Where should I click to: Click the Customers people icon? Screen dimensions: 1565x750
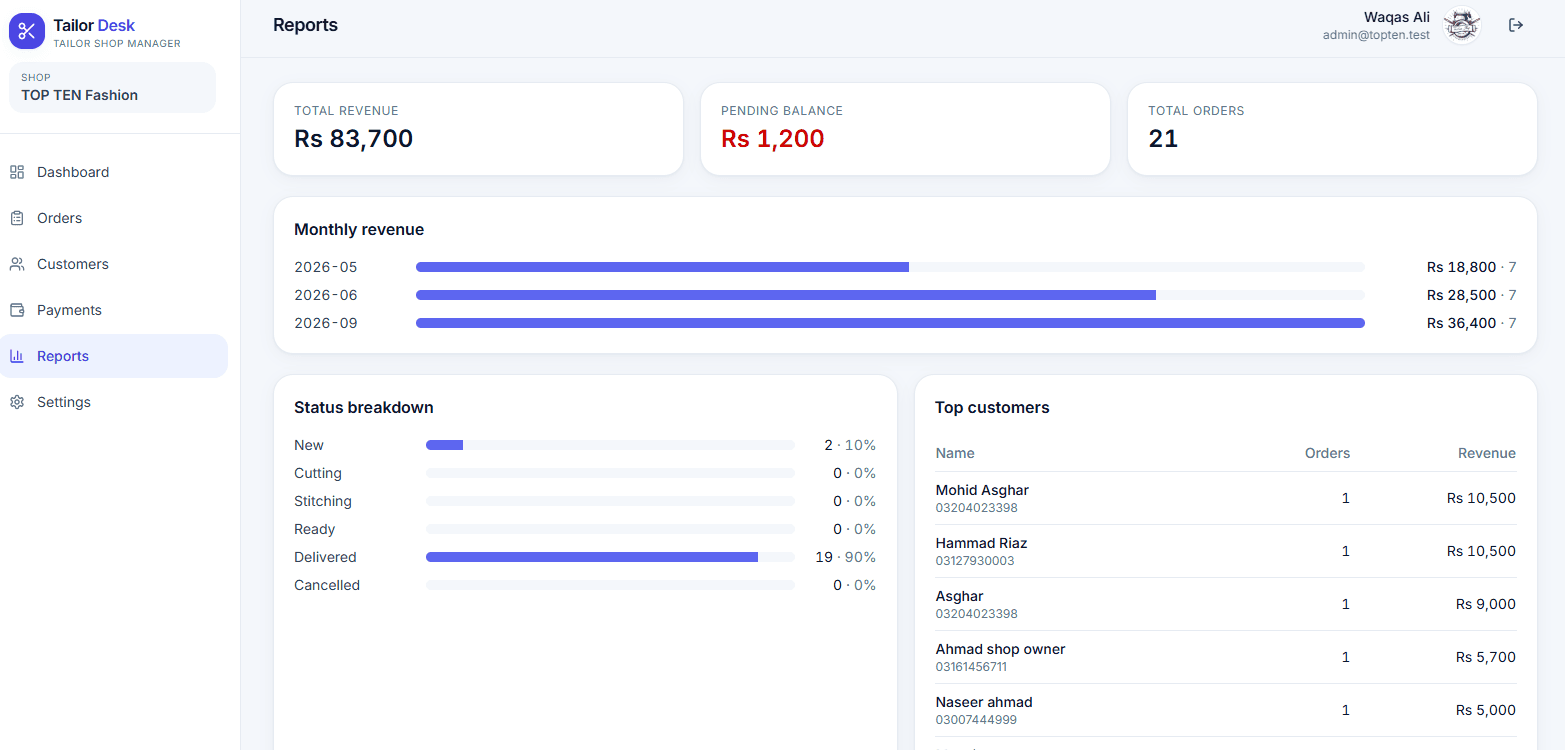tap(17, 264)
